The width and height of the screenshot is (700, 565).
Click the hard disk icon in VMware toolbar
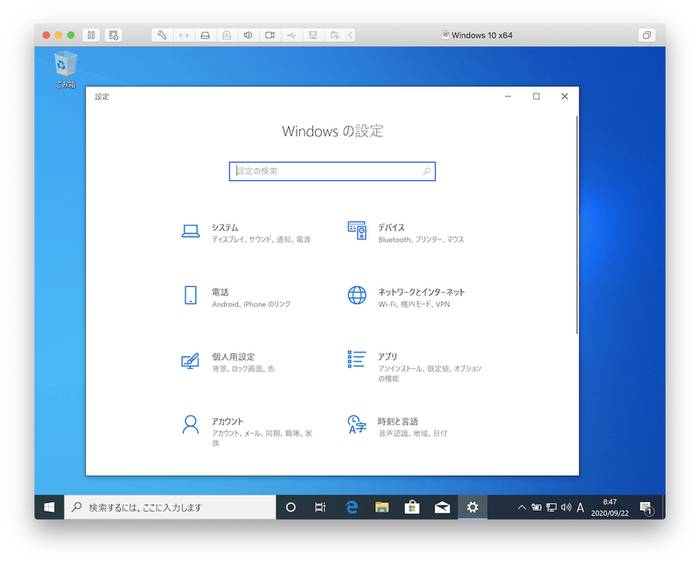coord(205,35)
